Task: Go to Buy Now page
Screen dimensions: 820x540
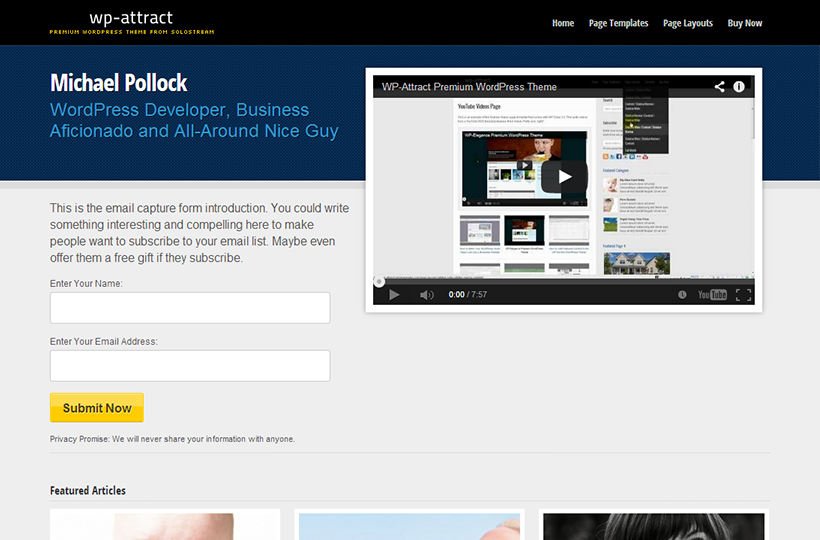Action: (745, 23)
